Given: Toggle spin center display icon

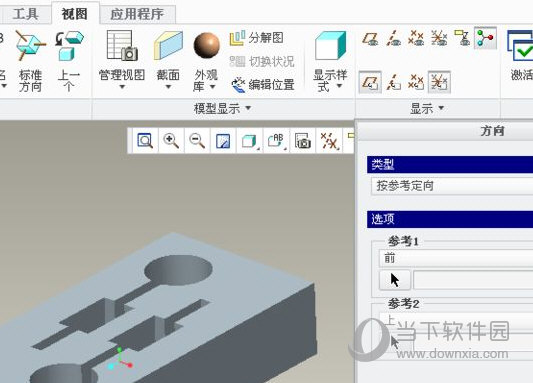Looking at the screenshot, I should click(485, 38).
